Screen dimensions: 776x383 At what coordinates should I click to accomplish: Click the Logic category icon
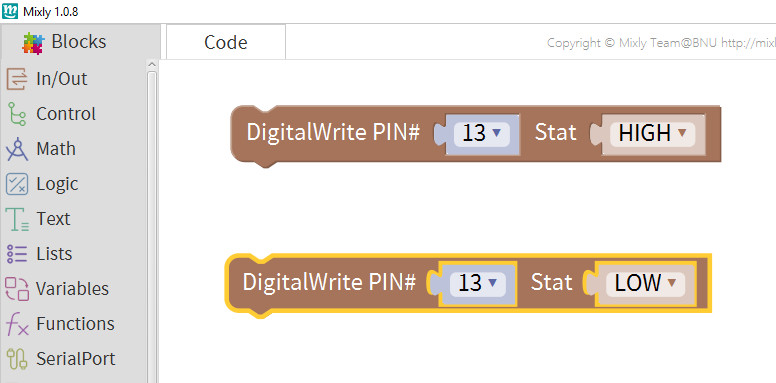[17, 184]
